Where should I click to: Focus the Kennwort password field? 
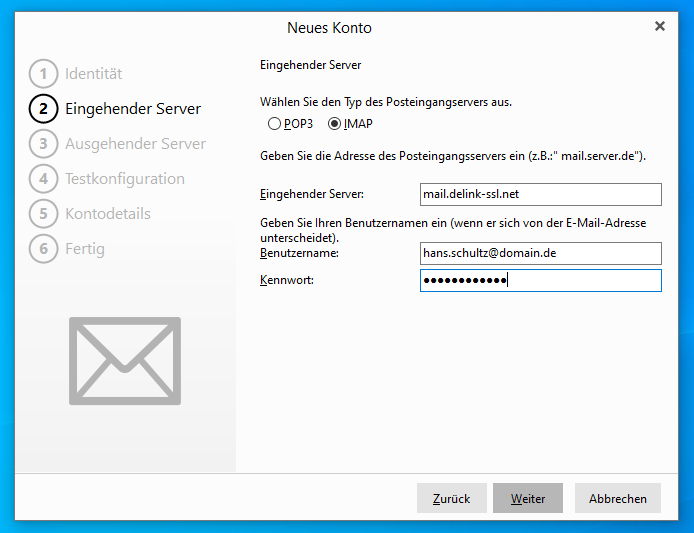[540, 281]
